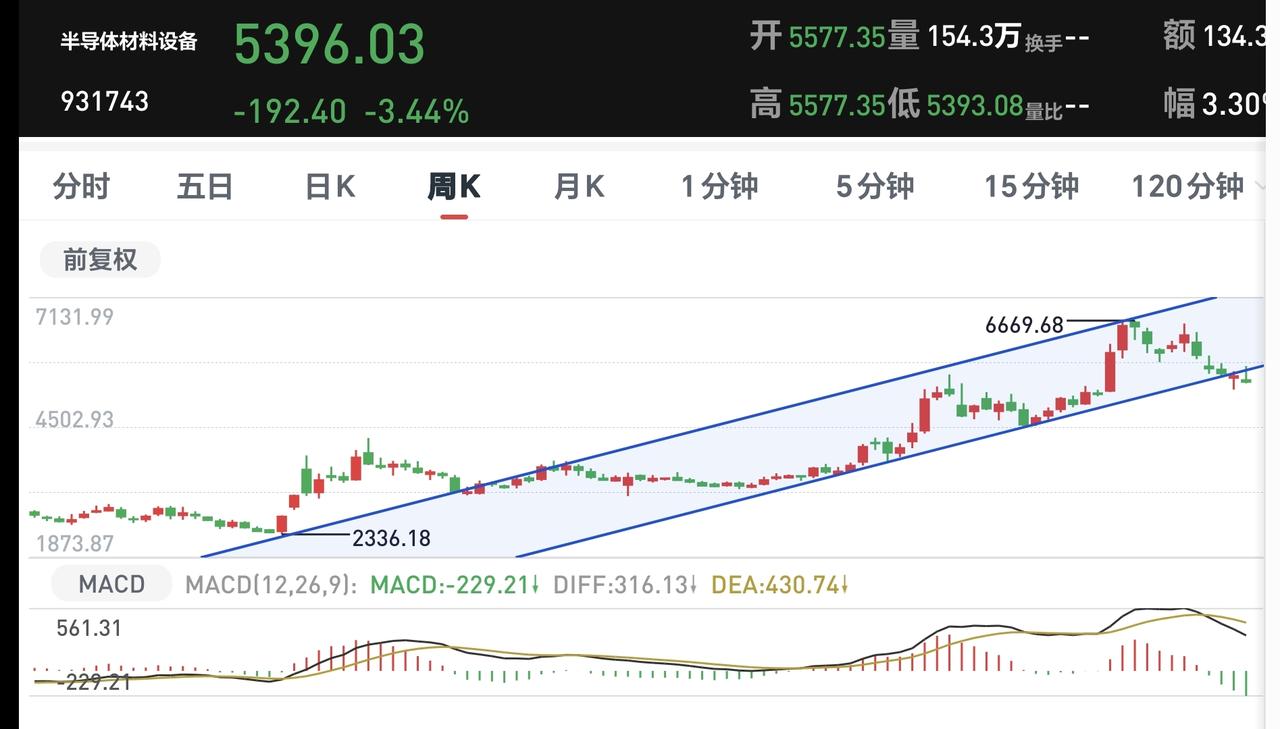Click the latest green MACD histogram bar
The width and height of the screenshot is (1280, 729).
pyautogui.click(x=1246, y=683)
